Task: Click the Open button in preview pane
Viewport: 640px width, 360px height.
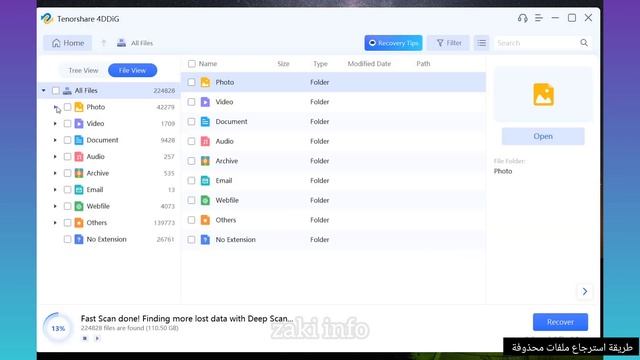Action: (x=543, y=136)
